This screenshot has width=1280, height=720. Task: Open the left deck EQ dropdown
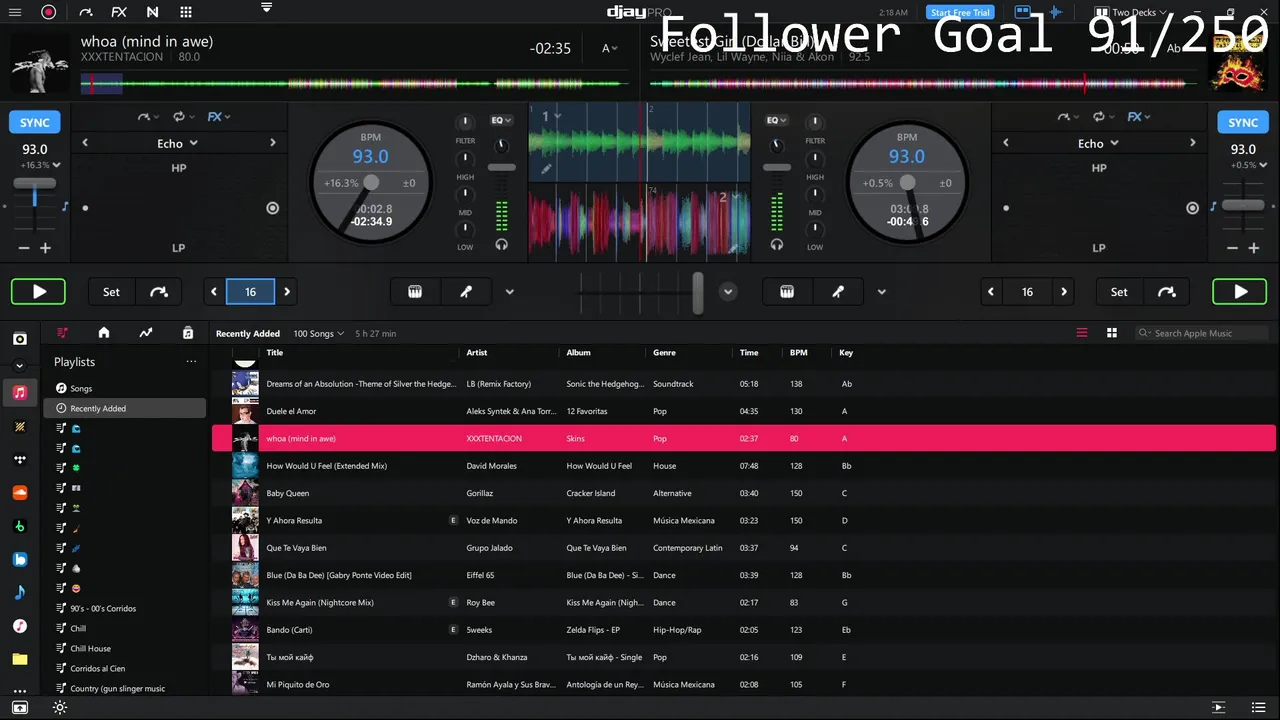point(501,120)
